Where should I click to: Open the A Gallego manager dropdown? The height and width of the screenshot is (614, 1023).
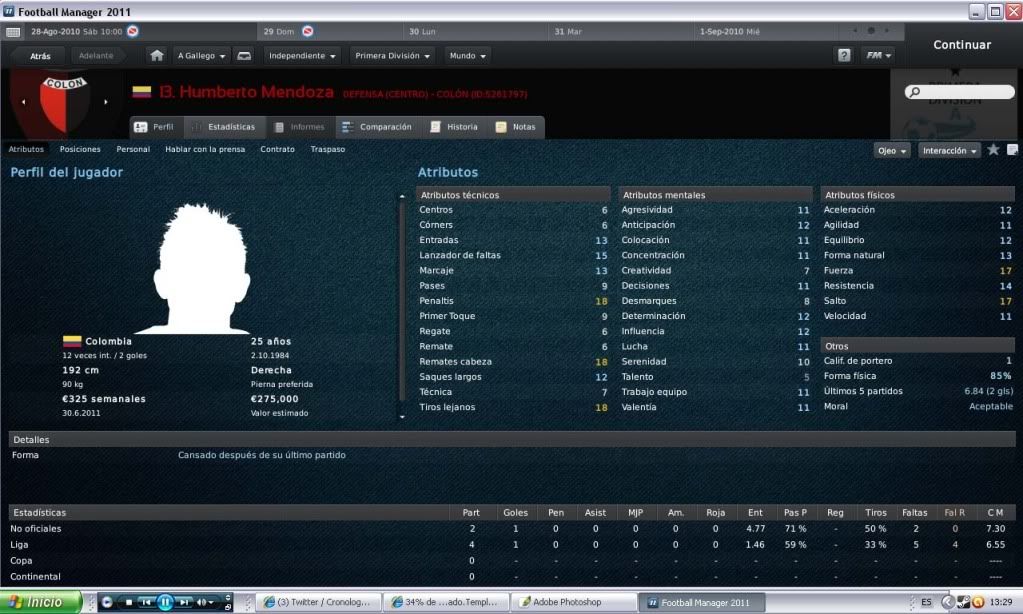pos(202,55)
